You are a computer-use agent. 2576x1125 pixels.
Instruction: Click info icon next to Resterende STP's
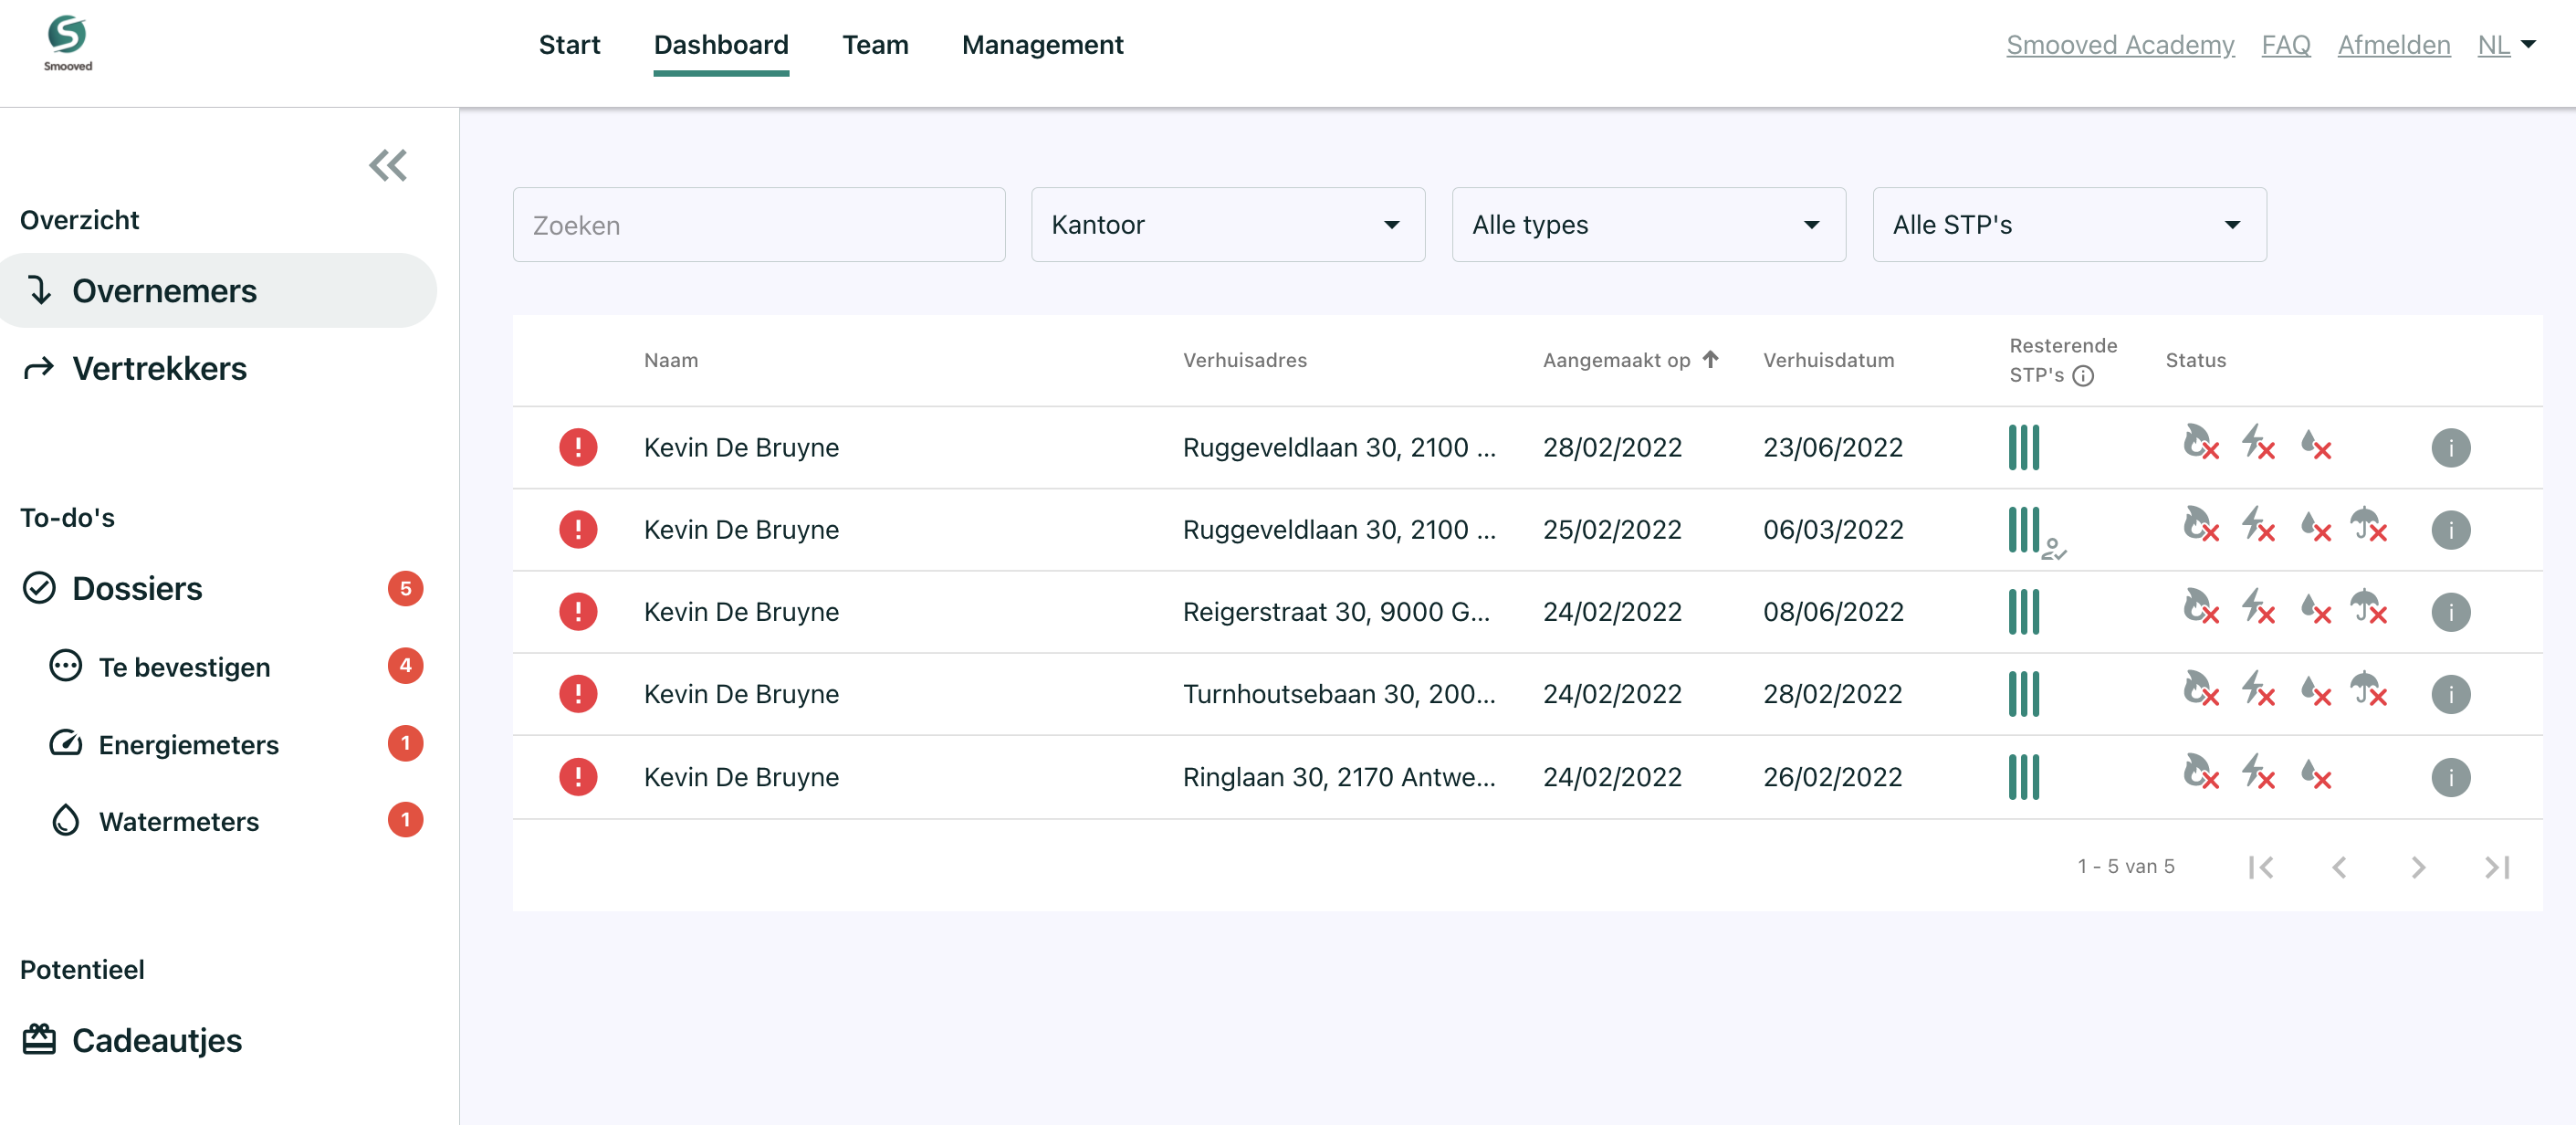coord(2083,376)
